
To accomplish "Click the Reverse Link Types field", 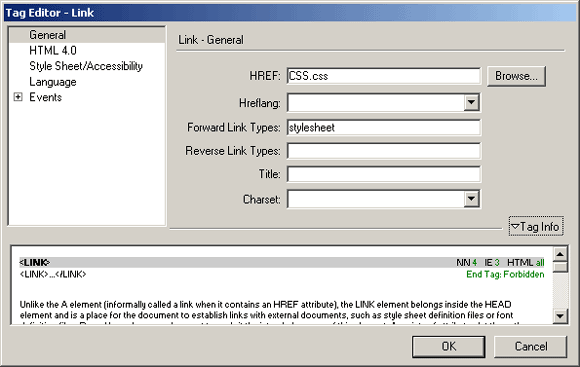I will pyautogui.click(x=384, y=151).
